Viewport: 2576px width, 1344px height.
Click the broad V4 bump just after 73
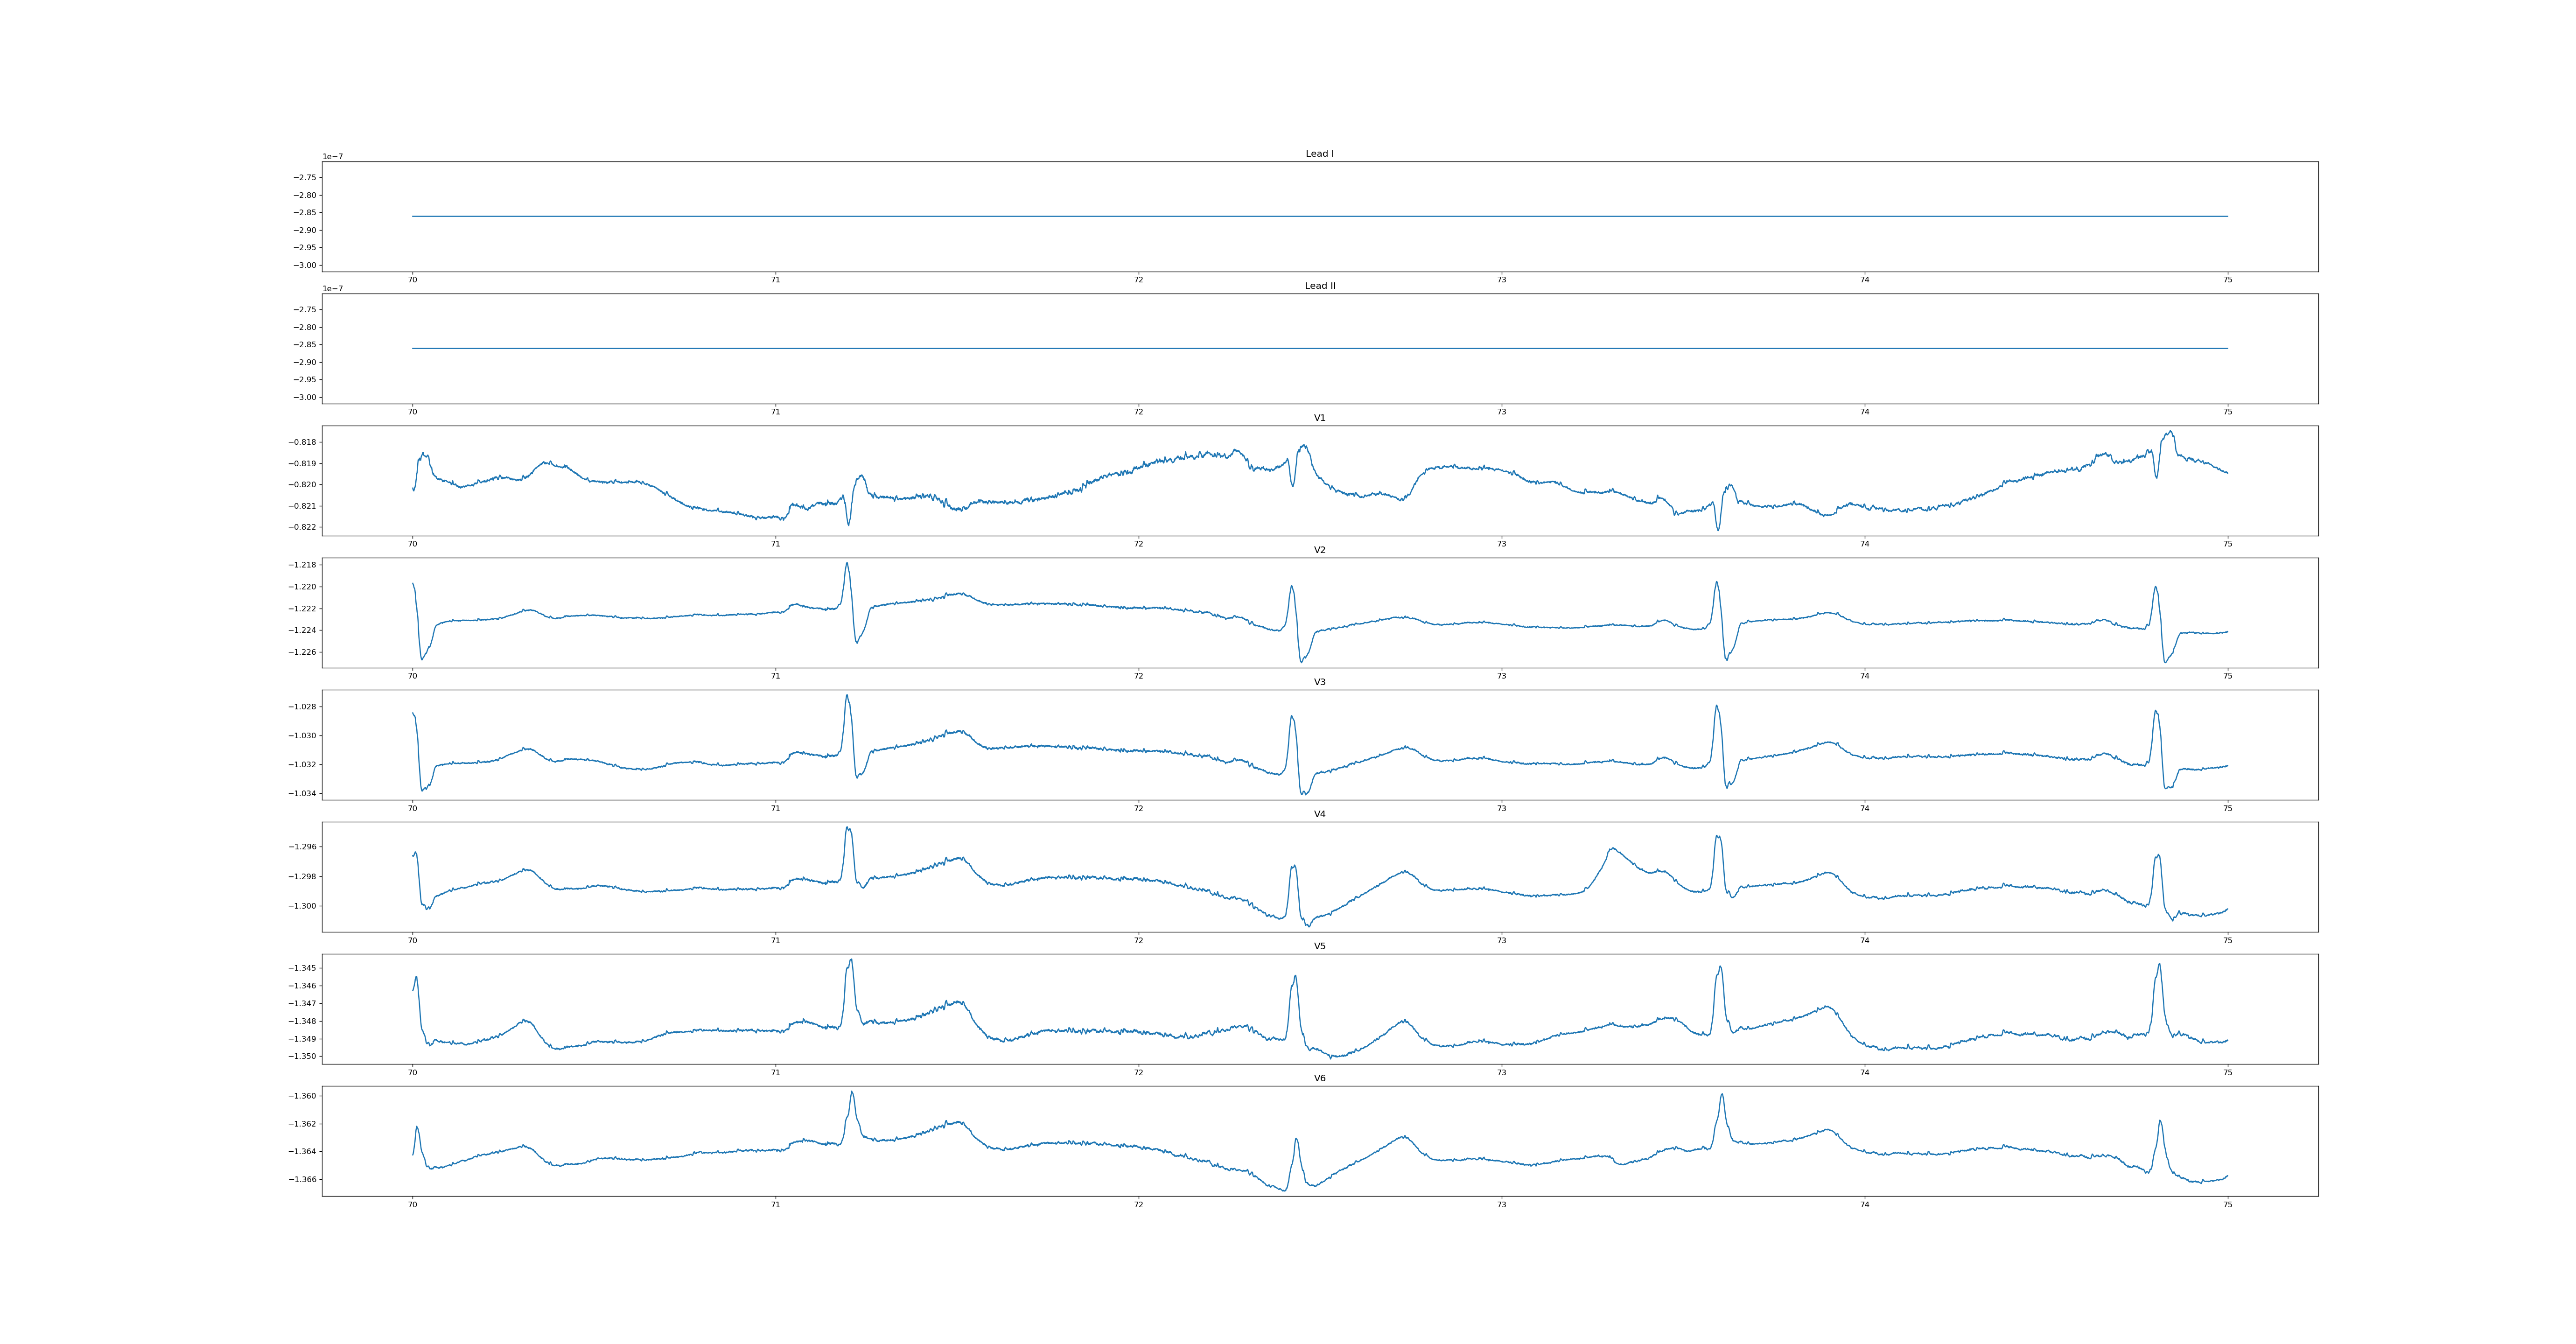[1612, 850]
